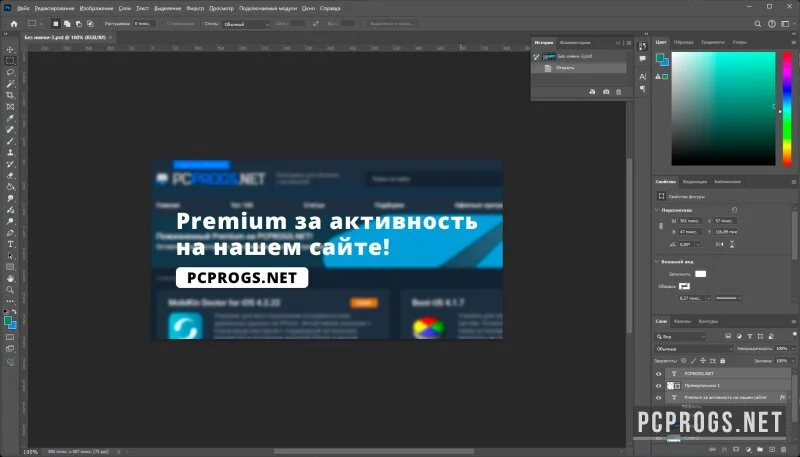Switch to the Каналы tab
This screenshot has width=800, height=457.
(x=682, y=321)
